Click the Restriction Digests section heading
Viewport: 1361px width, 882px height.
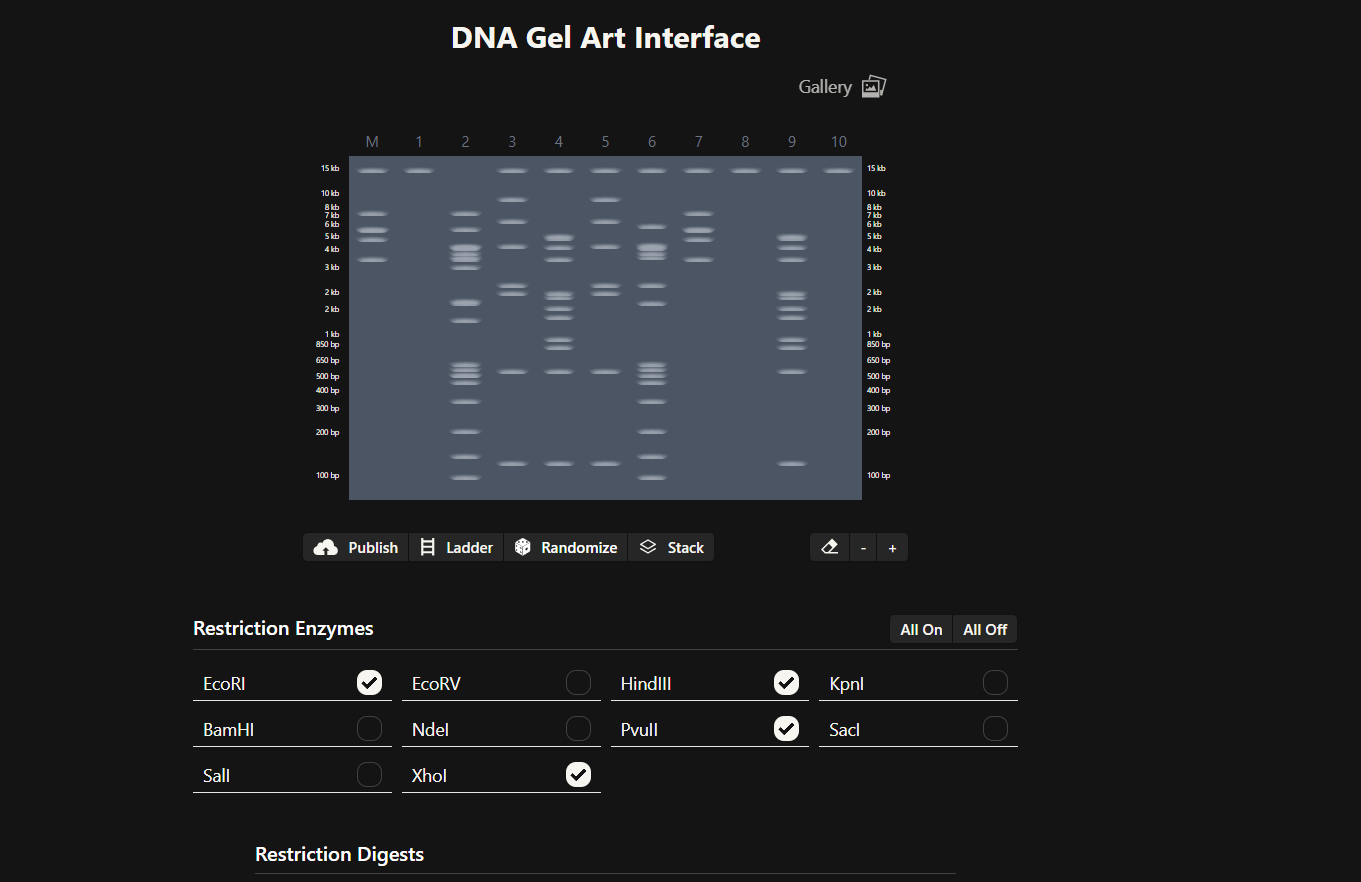pyautogui.click(x=339, y=854)
